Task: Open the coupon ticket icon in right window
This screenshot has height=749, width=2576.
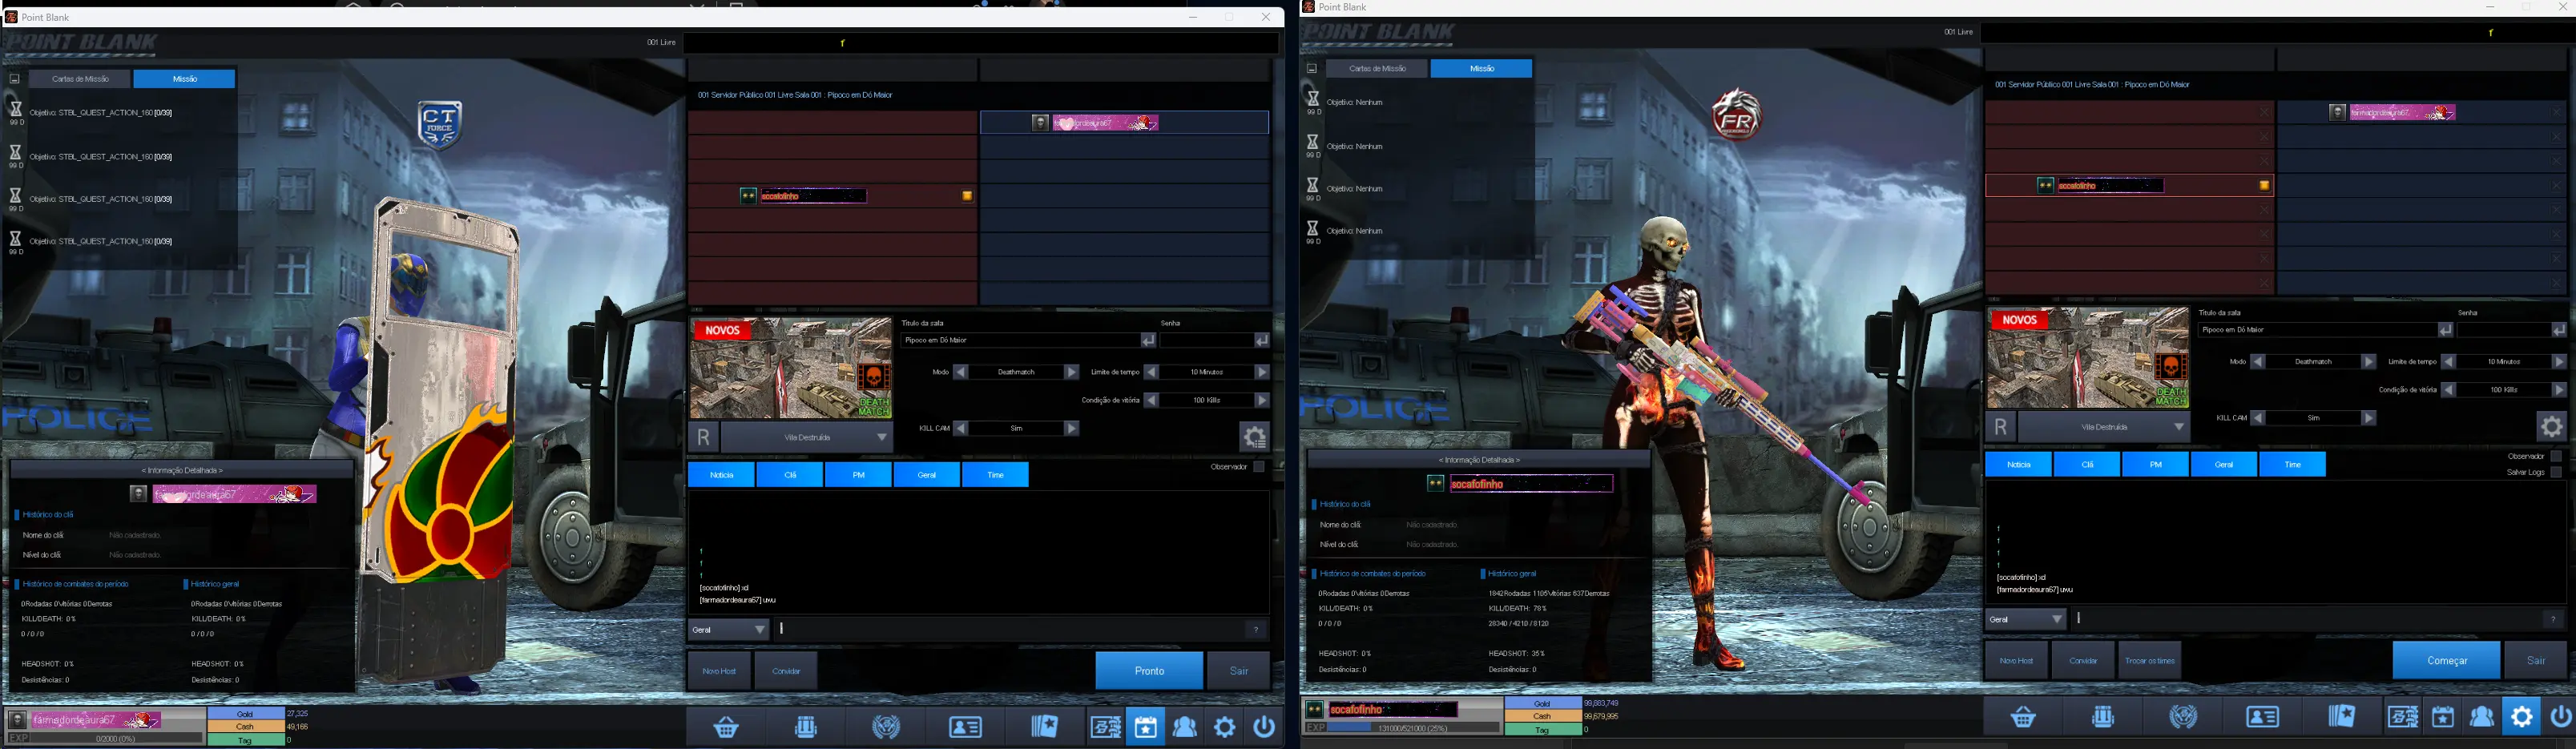Action: 2402,717
